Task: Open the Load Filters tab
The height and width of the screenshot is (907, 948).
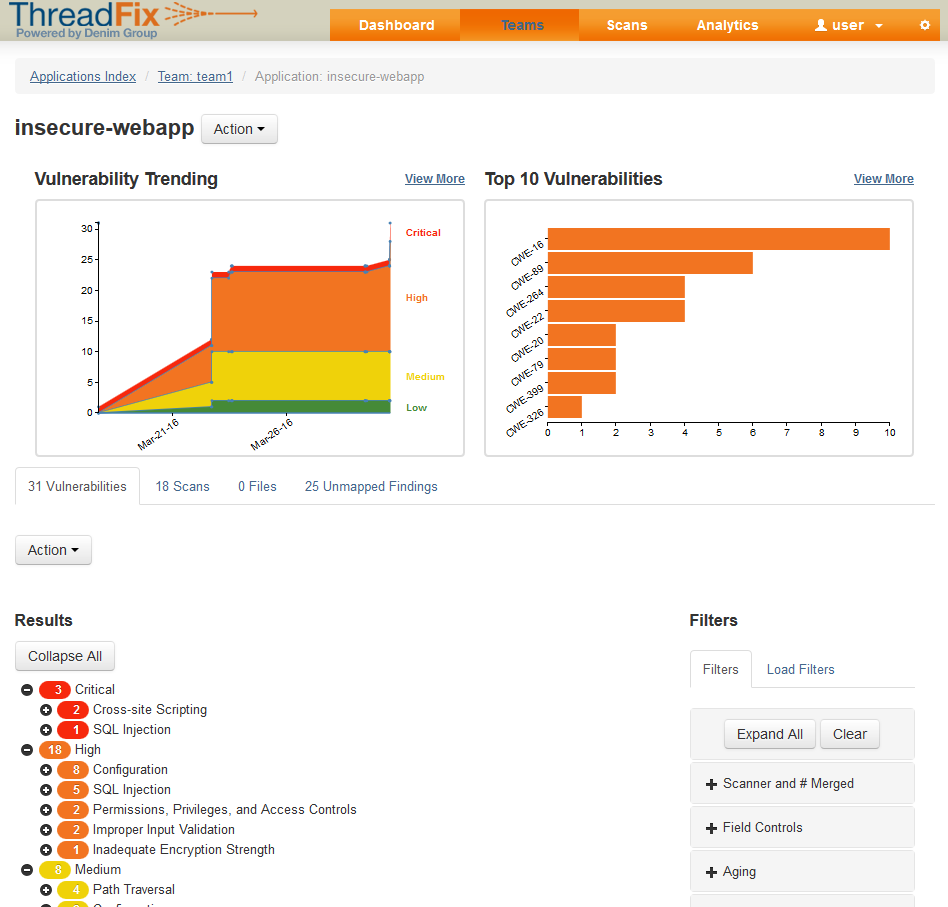Action: tap(800, 669)
